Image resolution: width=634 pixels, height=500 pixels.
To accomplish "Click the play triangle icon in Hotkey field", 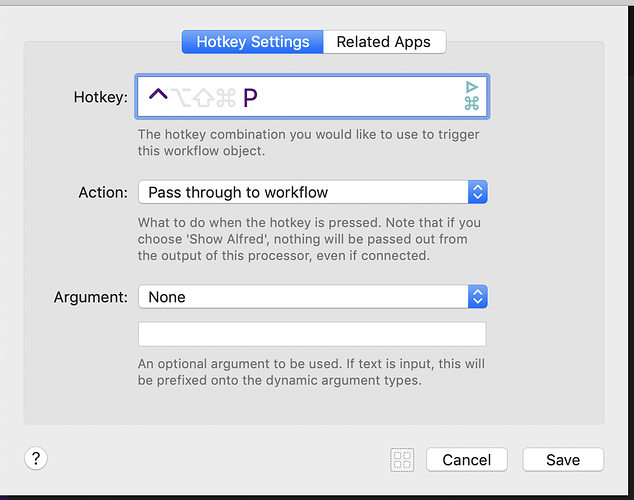I will click(471, 87).
